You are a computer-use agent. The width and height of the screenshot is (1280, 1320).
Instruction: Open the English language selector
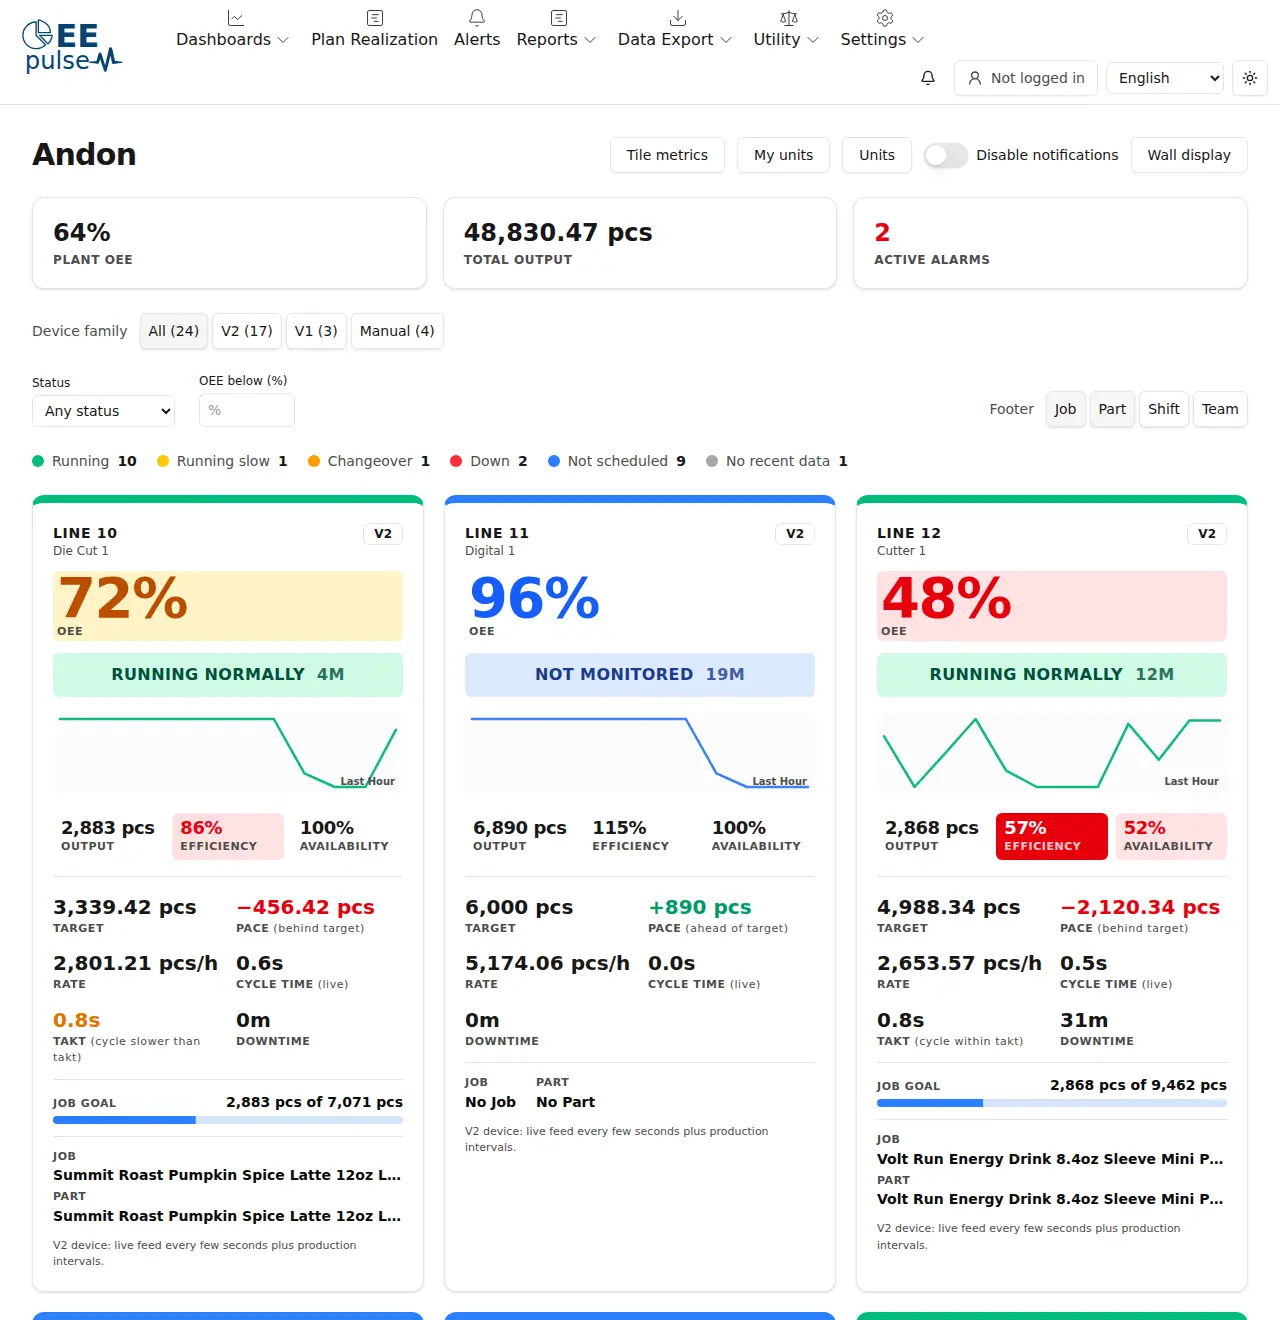pyautogui.click(x=1165, y=78)
